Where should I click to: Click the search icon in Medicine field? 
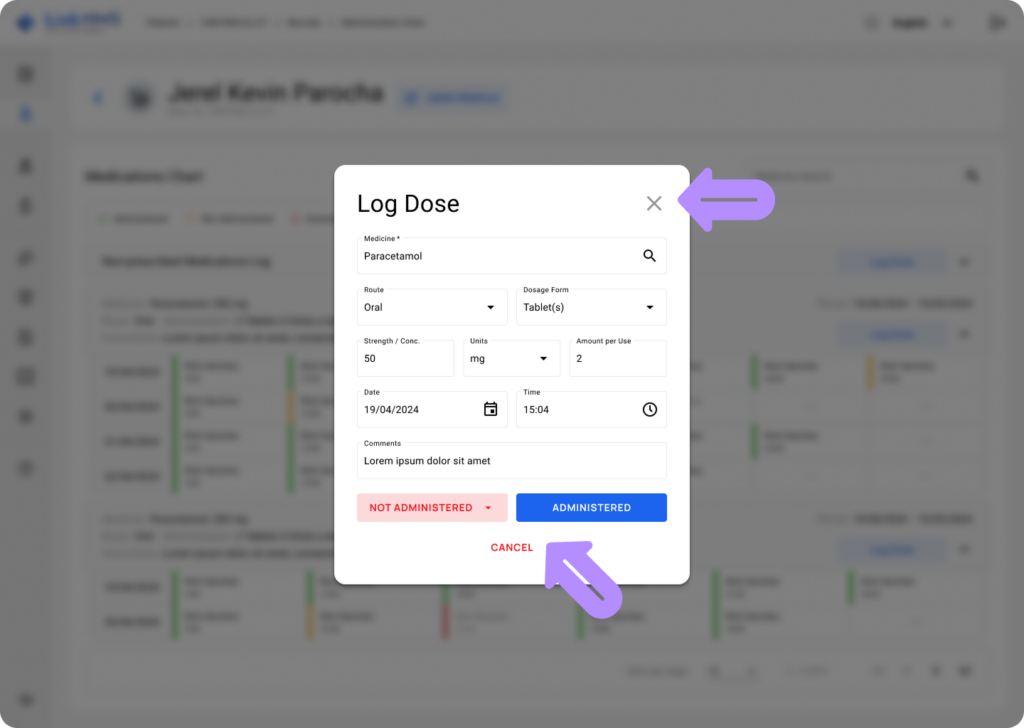coord(649,256)
